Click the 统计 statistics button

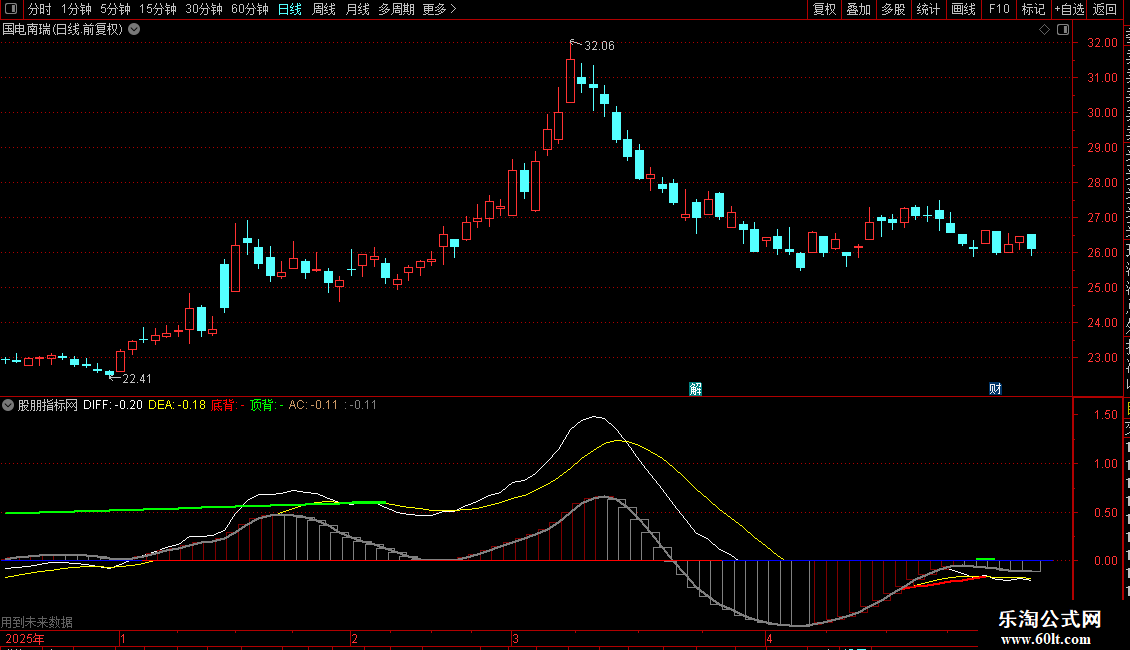927,9
